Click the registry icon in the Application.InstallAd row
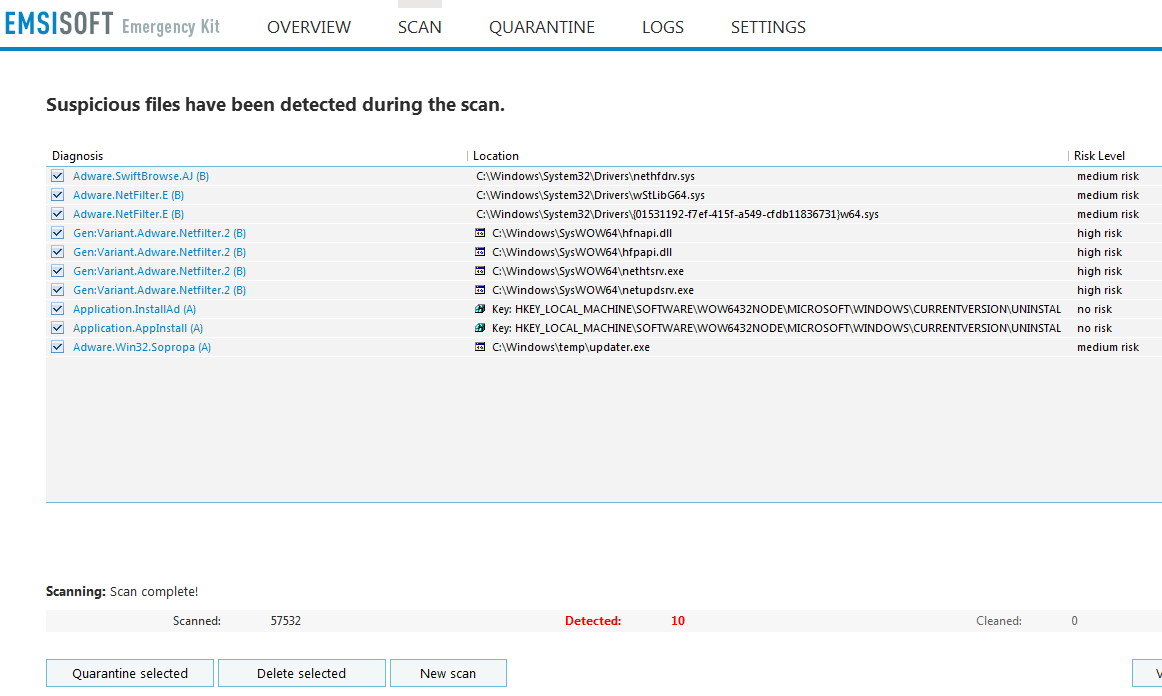 coord(480,309)
